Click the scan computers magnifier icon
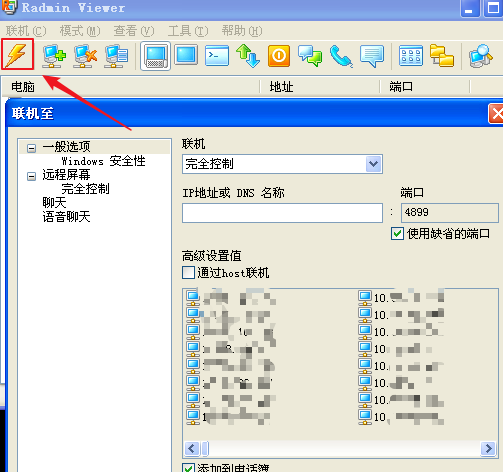The image size is (503, 472). tap(480, 56)
